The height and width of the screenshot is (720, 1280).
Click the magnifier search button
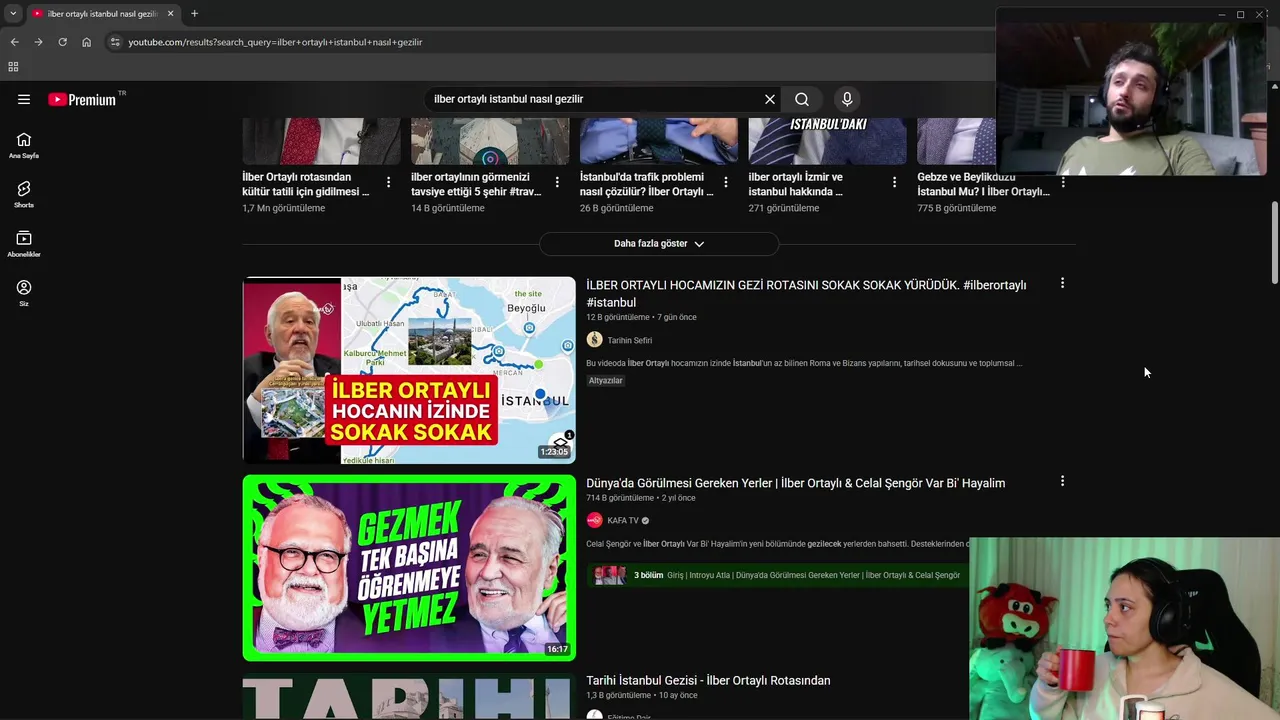802,99
